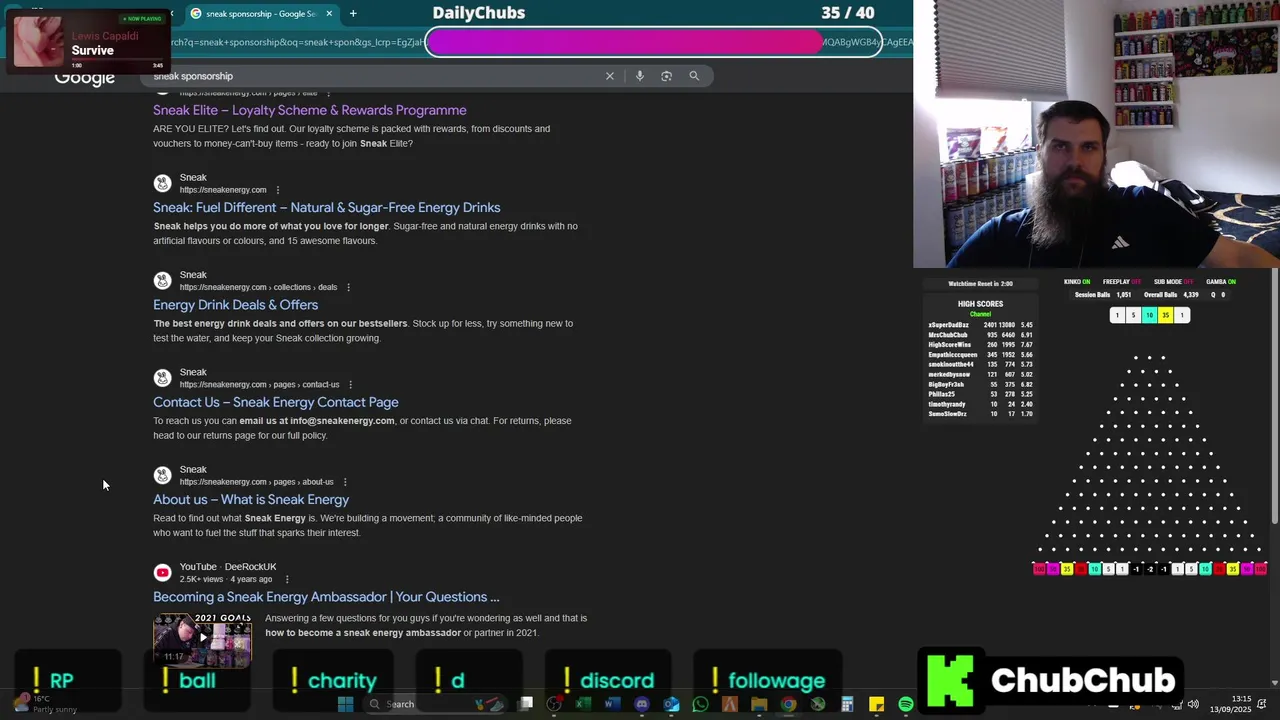Close the sneak sponsorship browser tab

coord(329,13)
